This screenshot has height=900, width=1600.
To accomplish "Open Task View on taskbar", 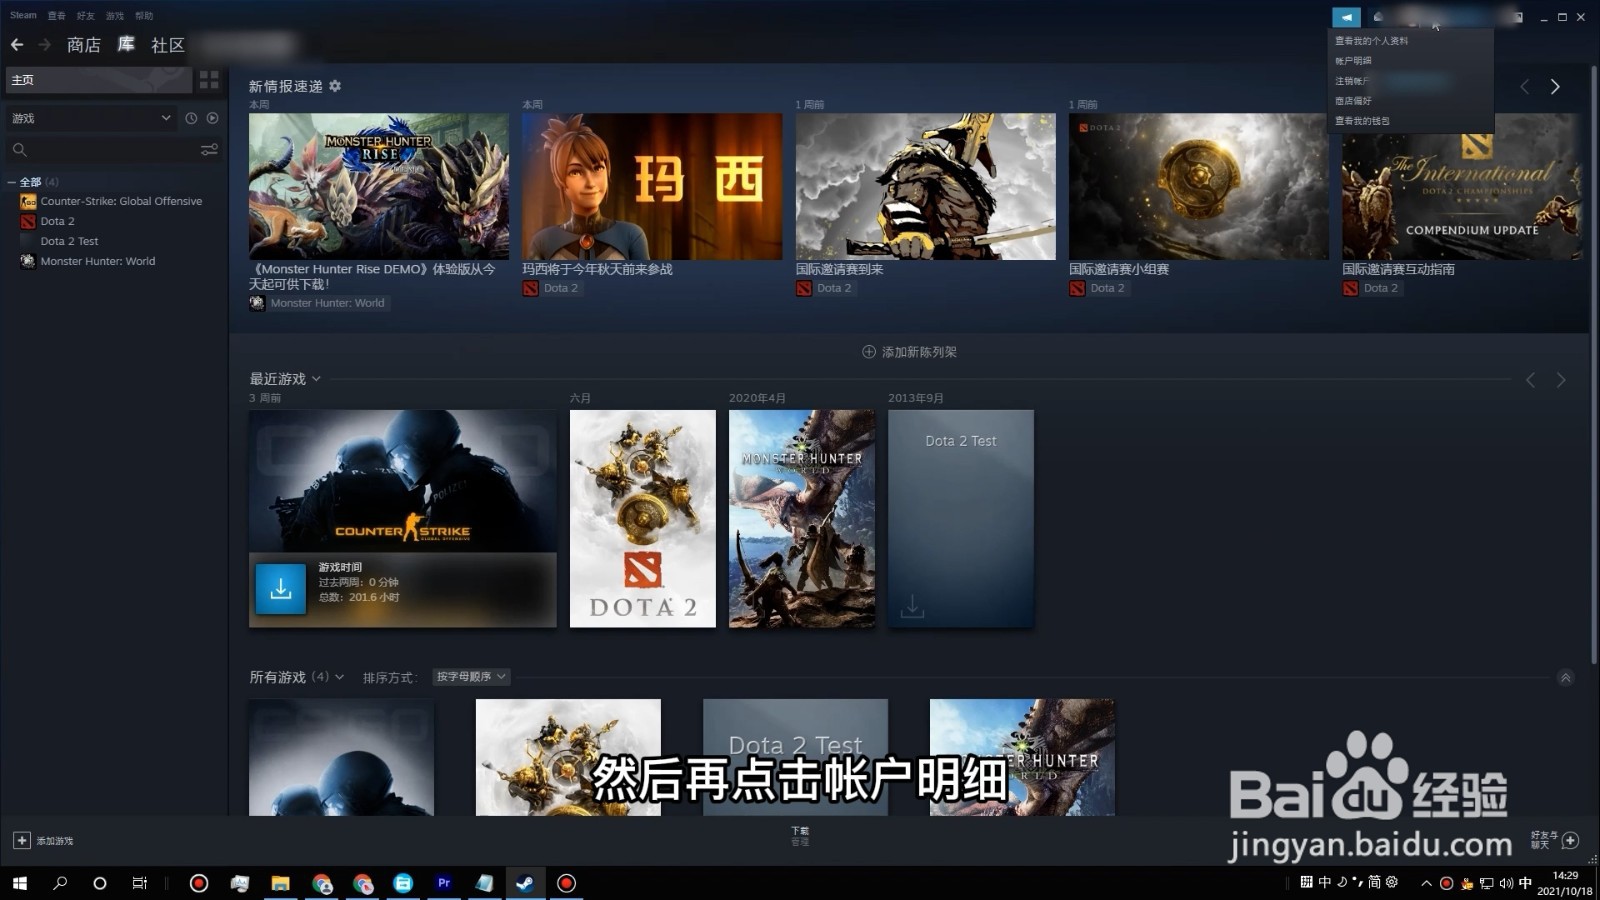I will click(x=140, y=883).
